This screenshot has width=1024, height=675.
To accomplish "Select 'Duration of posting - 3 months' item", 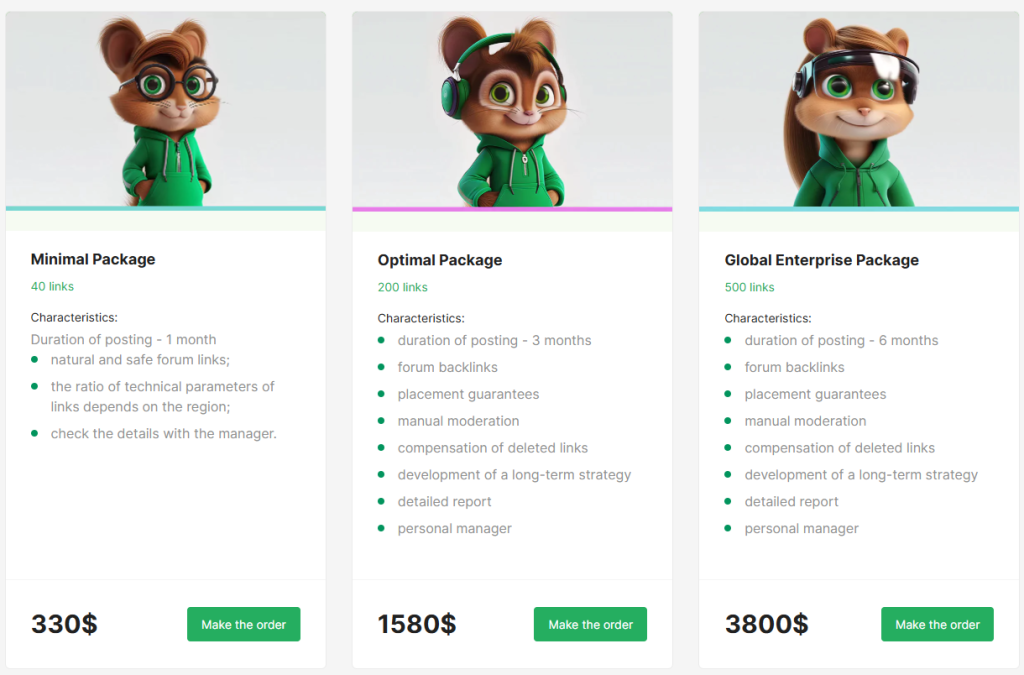I will tap(494, 340).
